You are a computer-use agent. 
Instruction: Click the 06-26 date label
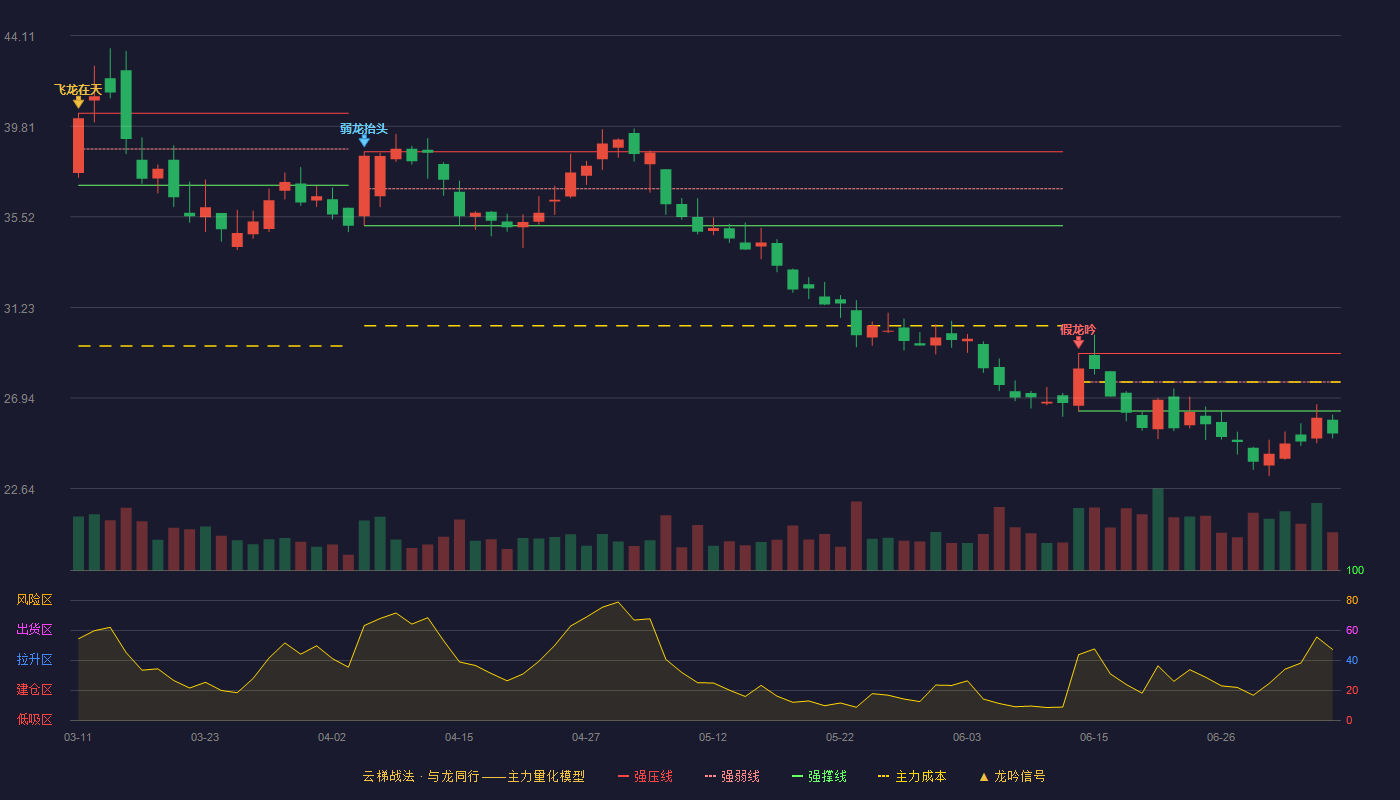(x=1221, y=737)
